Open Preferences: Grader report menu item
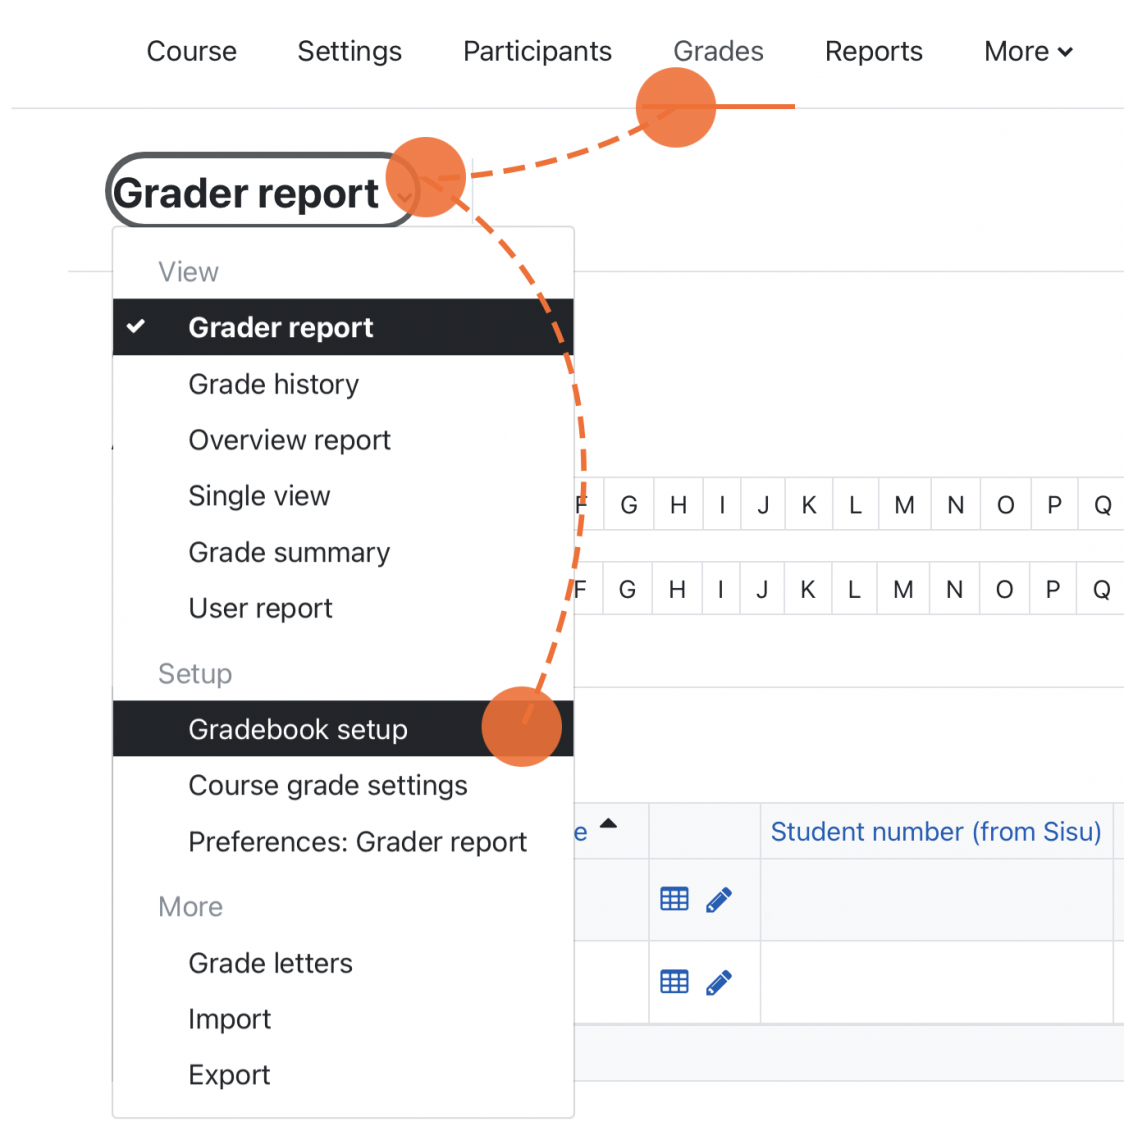Viewport: 1124px width, 1140px height. (357, 842)
